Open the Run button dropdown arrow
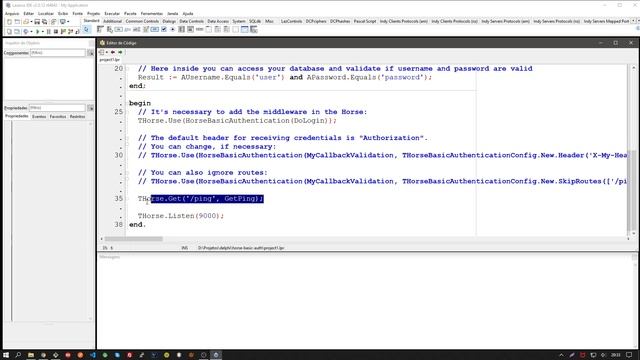This screenshot has height=360, width=640. click(42, 31)
